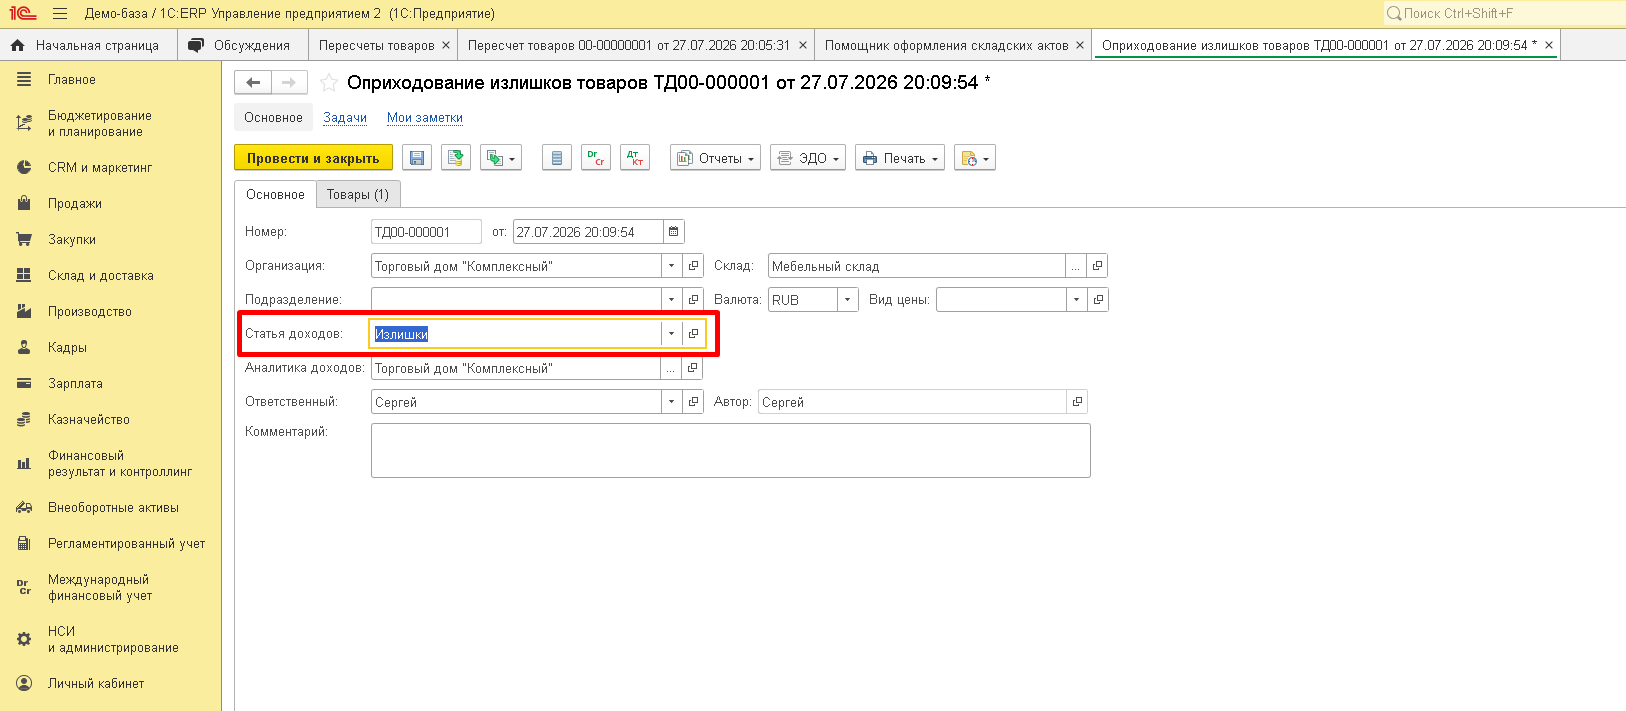Show Dr/Cr international accounting entries
This screenshot has height=711, width=1626.
[x=596, y=158]
